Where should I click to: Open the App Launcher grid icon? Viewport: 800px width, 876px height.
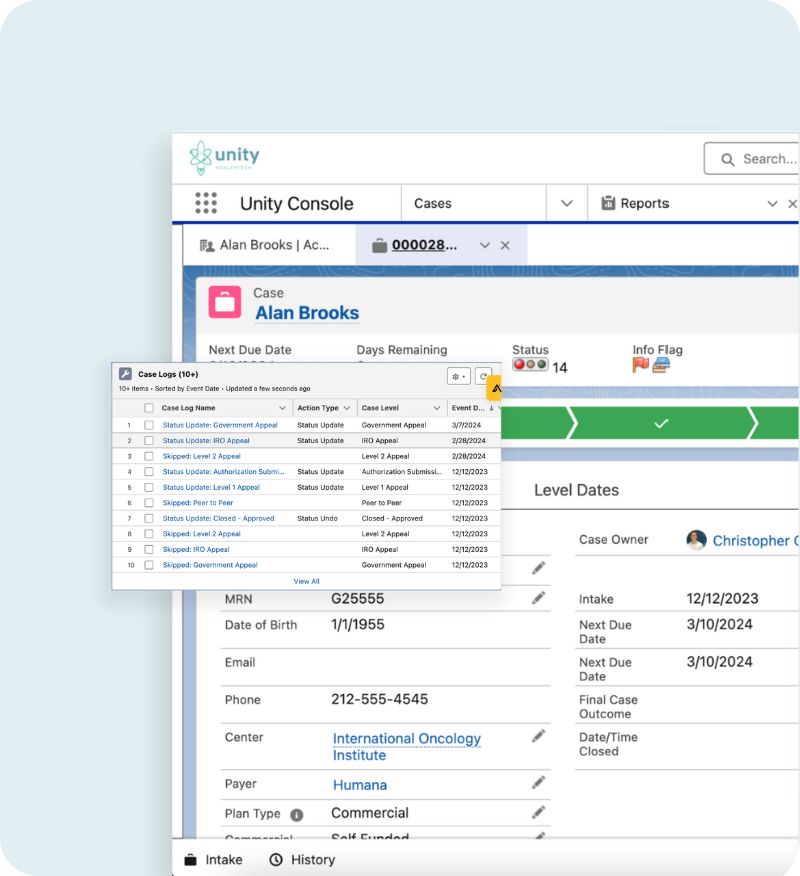[x=206, y=203]
